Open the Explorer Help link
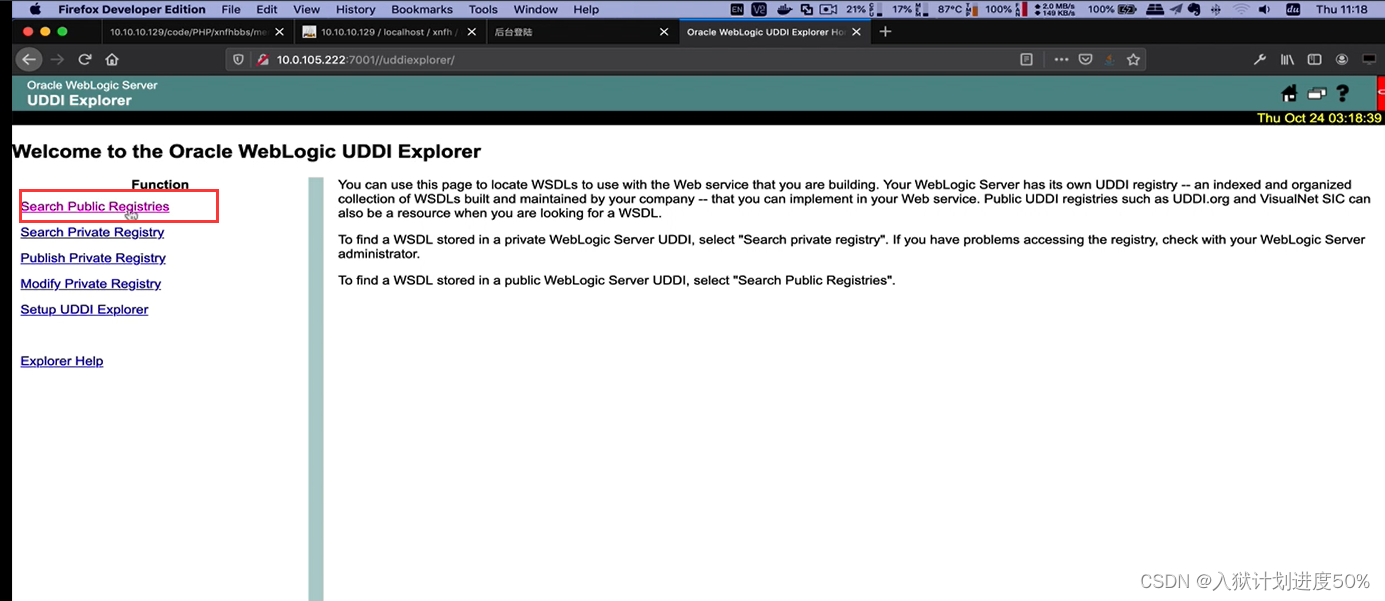This screenshot has width=1385, height=601. 62,361
